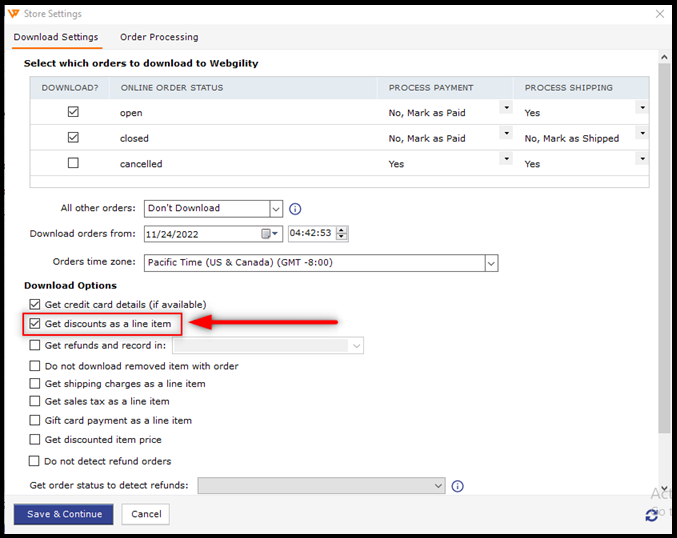This screenshot has height=538, width=677.
Task: Open Process Shipping dropdown for closed orders
Action: click(x=641, y=134)
